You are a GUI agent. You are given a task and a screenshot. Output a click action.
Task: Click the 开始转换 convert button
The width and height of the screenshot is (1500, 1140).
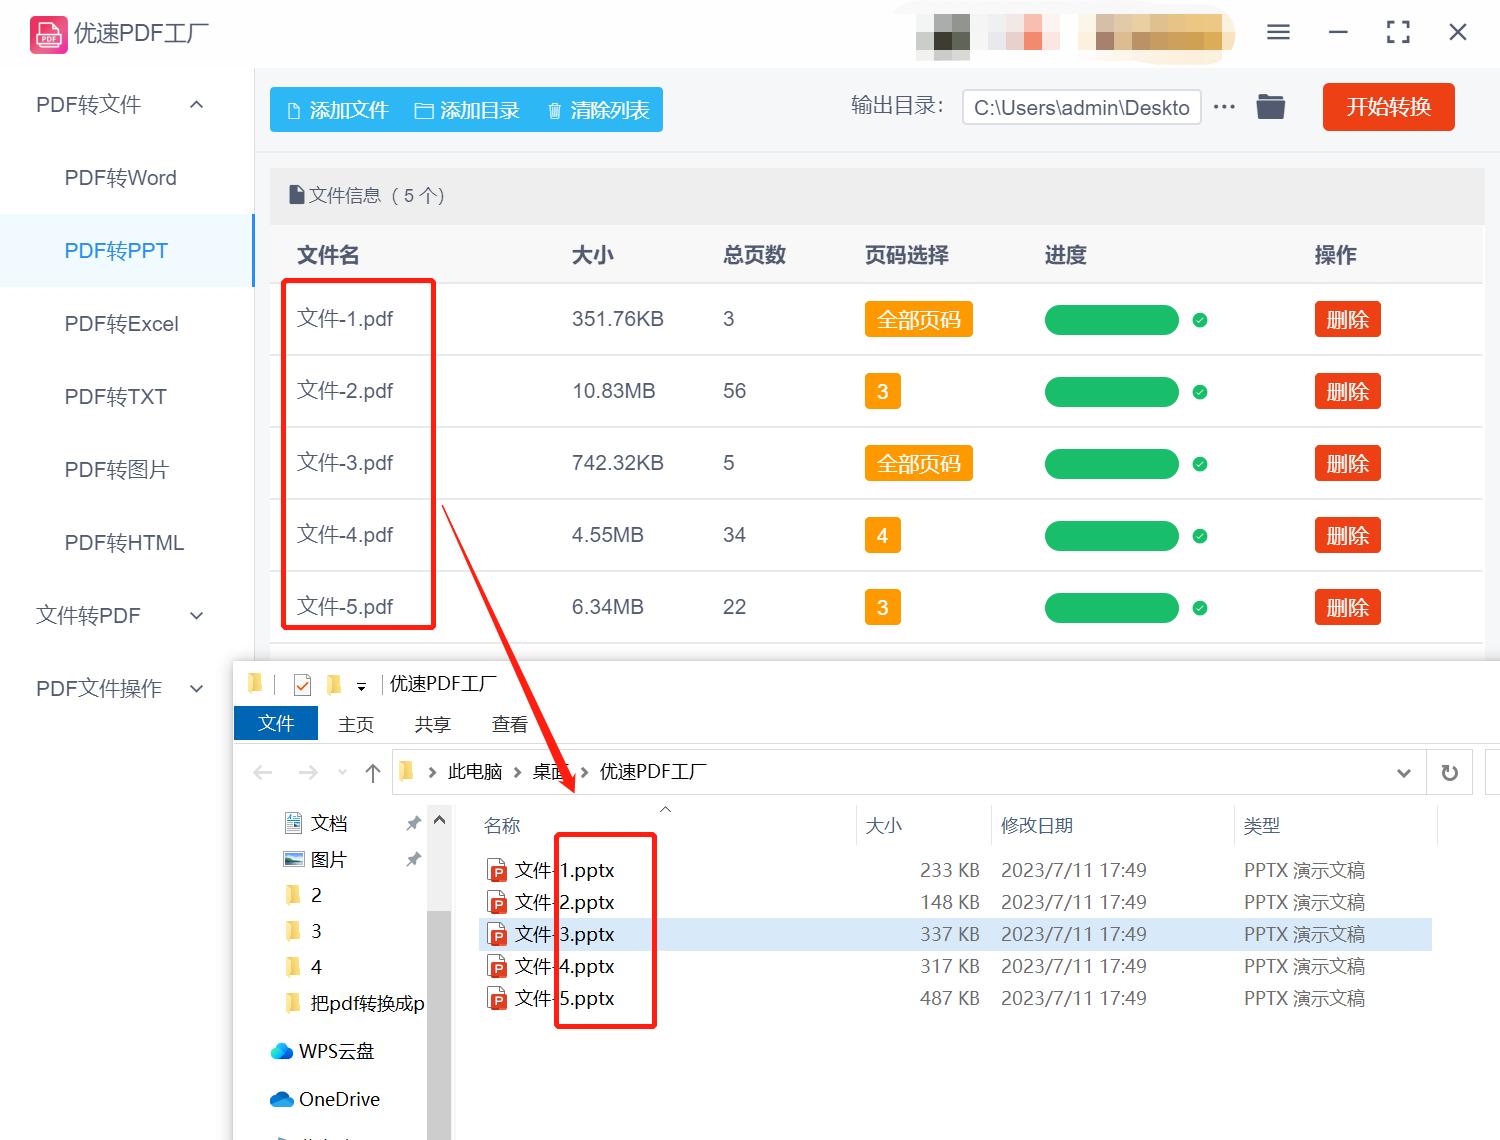pos(1388,107)
